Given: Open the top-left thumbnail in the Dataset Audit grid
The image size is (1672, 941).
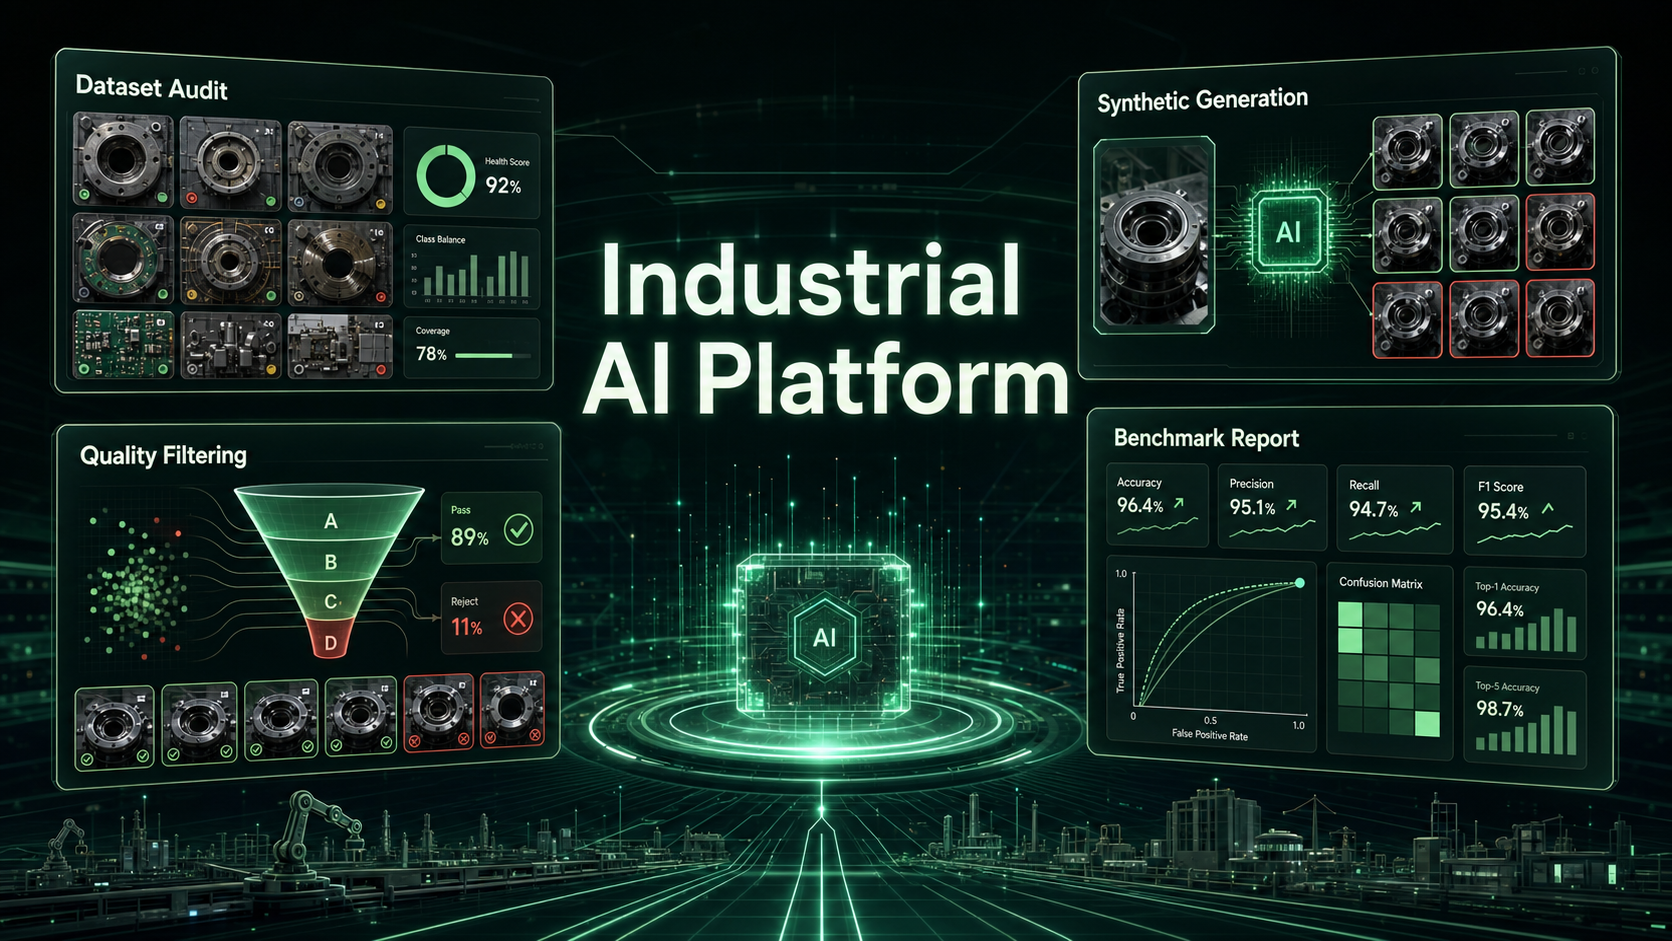Looking at the screenshot, I should pyautogui.click(x=123, y=161).
